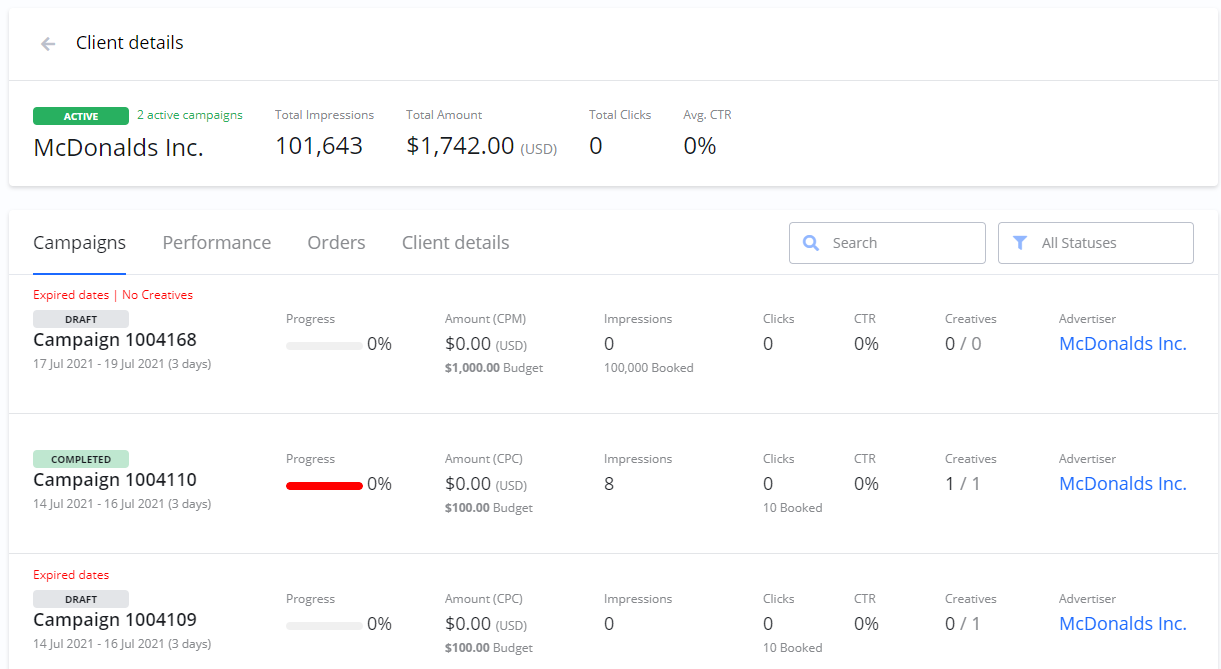The height and width of the screenshot is (669, 1221).
Task: Open the Orders tab
Action: point(336,243)
